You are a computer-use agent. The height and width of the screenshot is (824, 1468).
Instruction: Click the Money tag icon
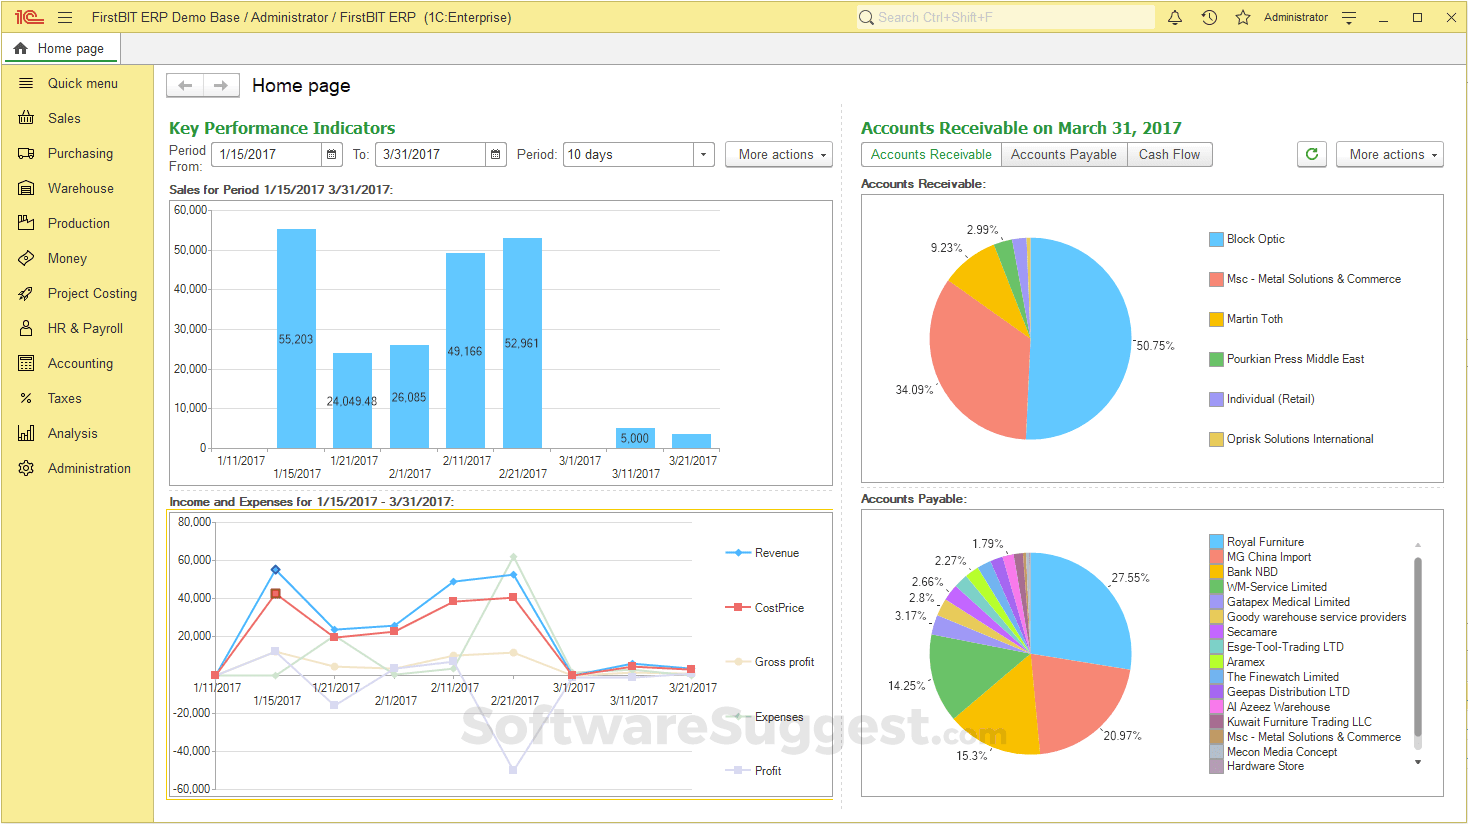tap(26, 258)
